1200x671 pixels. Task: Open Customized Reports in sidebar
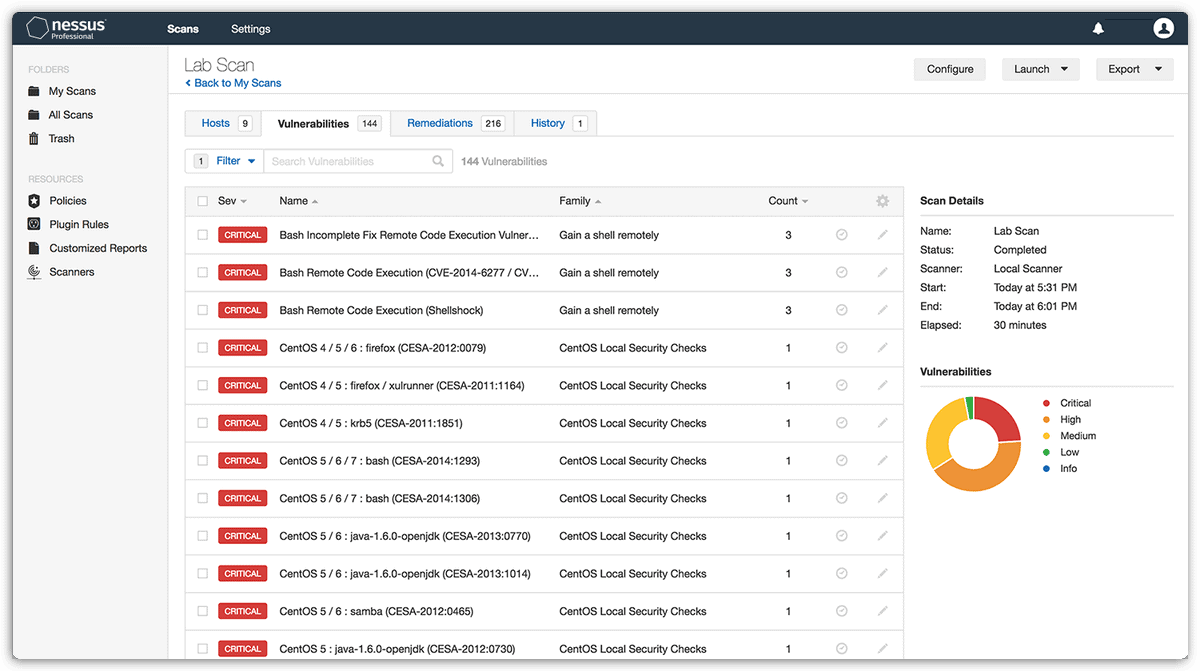[98, 248]
